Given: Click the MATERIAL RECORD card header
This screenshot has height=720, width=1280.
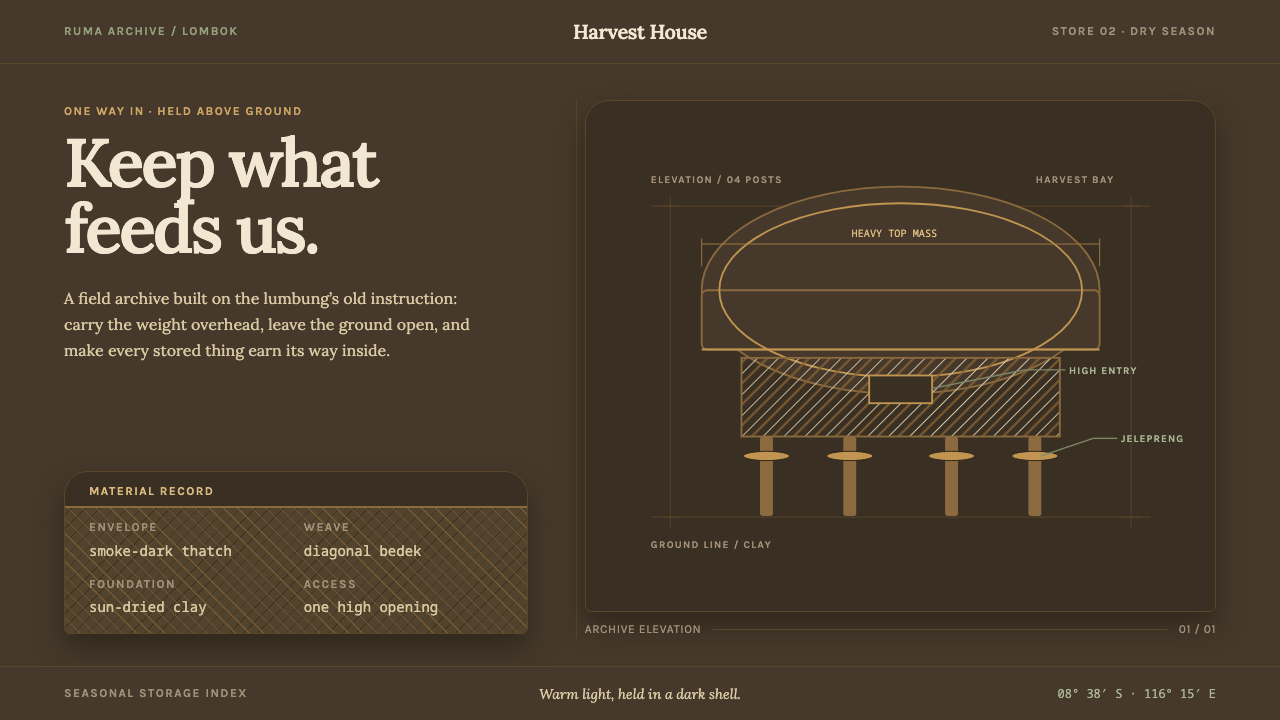Looking at the screenshot, I should pyautogui.click(x=296, y=490).
